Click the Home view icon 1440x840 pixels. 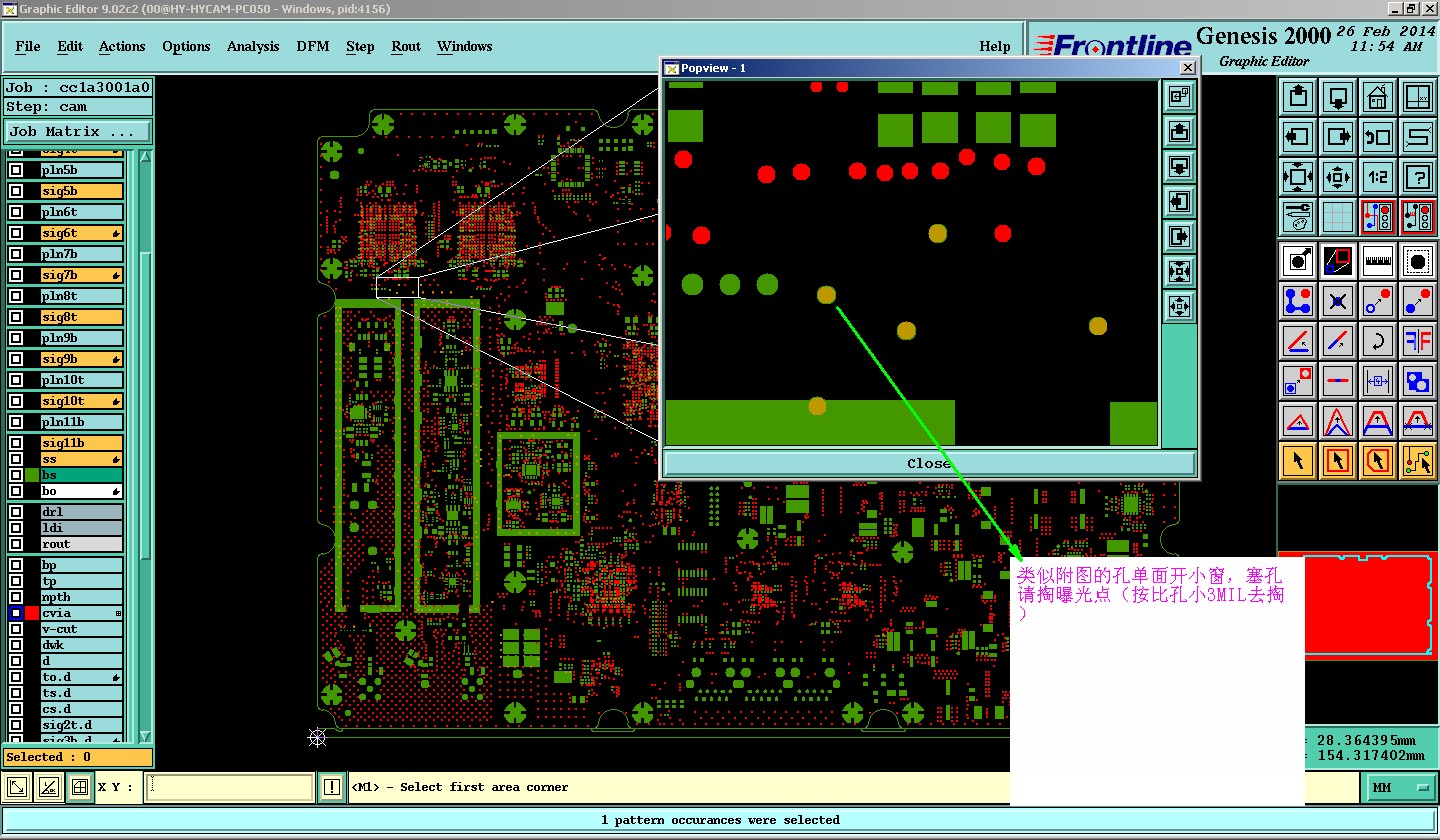pyautogui.click(x=1377, y=97)
